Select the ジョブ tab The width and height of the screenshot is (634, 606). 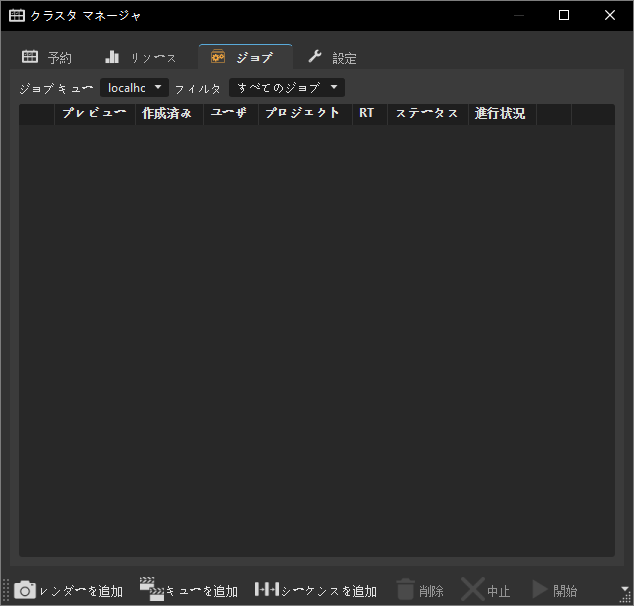(245, 57)
